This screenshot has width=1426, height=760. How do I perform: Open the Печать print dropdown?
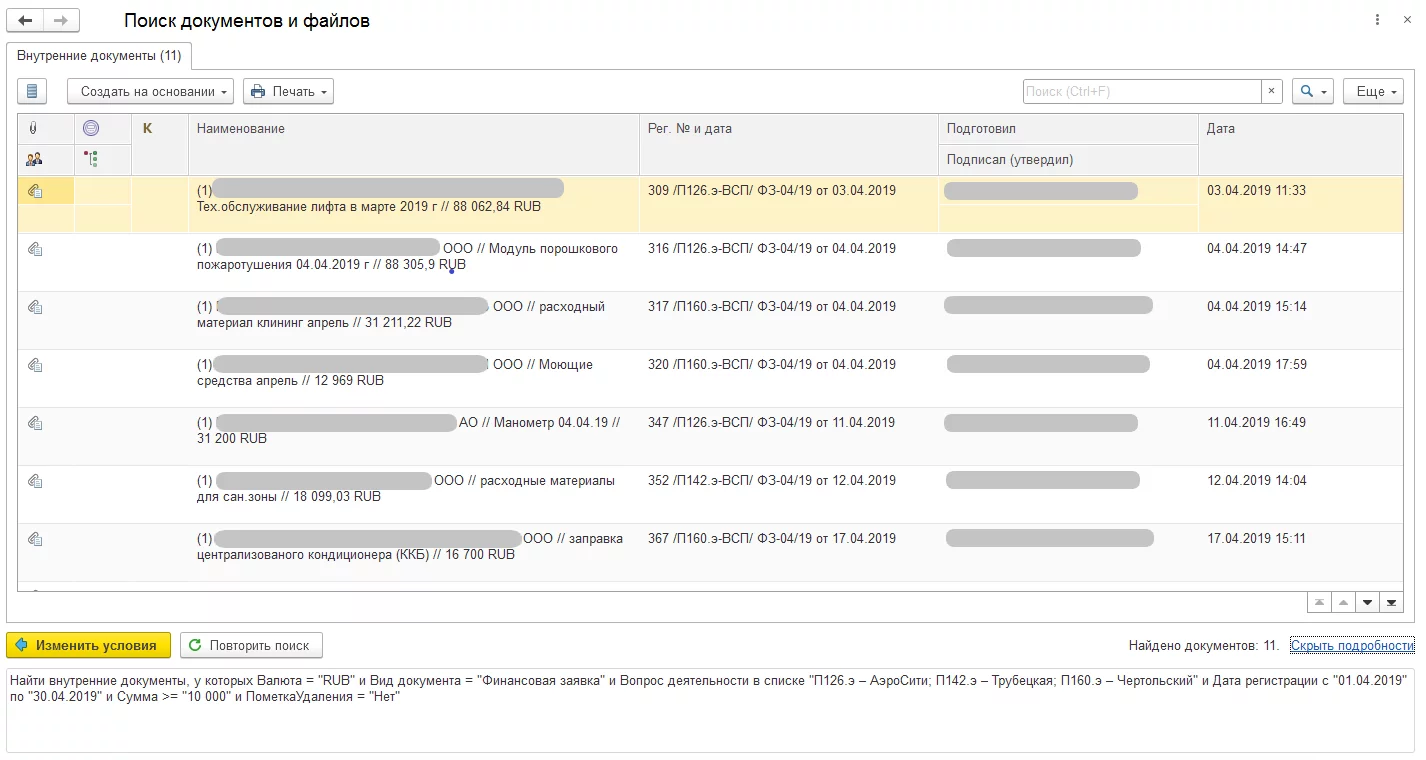click(288, 91)
